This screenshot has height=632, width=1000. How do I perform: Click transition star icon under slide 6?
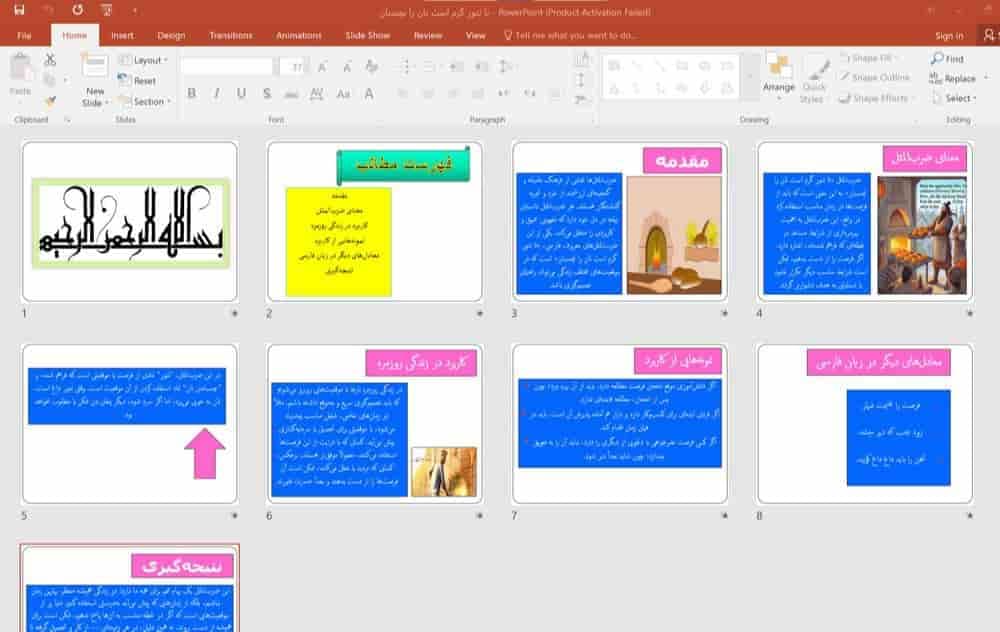point(480,515)
